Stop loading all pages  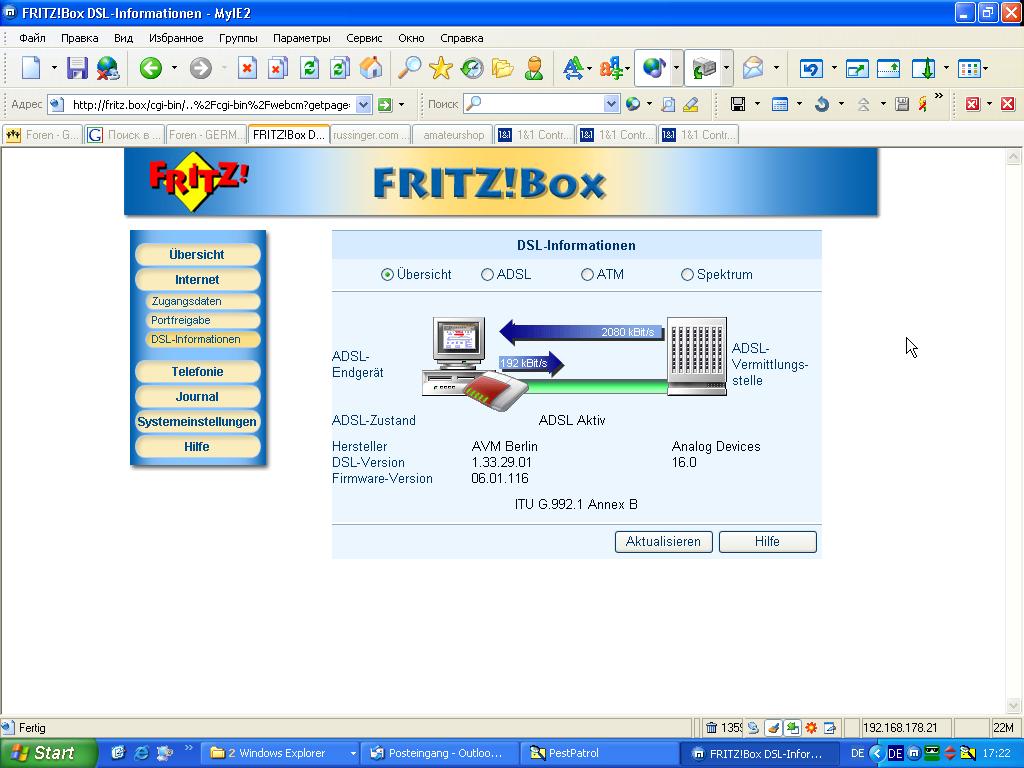[x=278, y=68]
